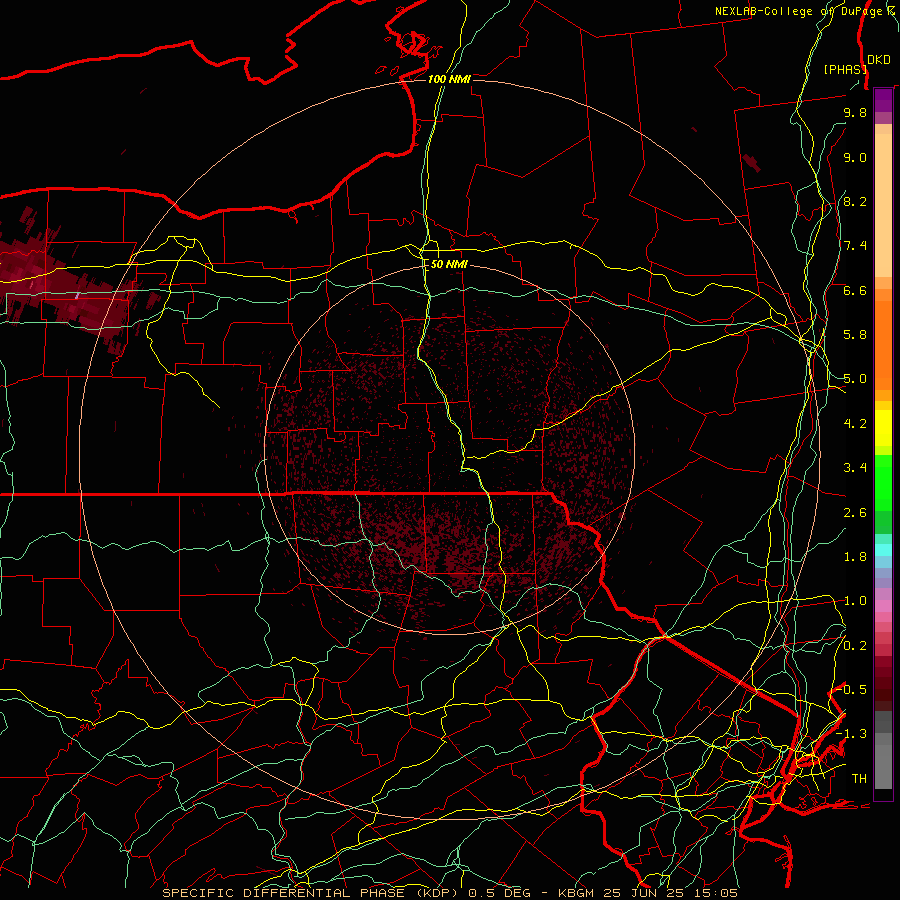Click the [PHAS] label above the color scale
The image size is (900, 900).
pos(845,69)
